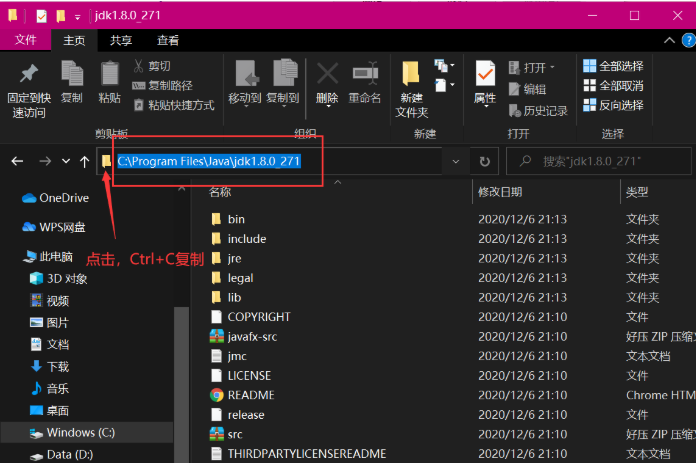Choose Paste shortcut (粘贴快捷方式)
Viewport: 696px width, 463px height.
pyautogui.click(x=174, y=105)
